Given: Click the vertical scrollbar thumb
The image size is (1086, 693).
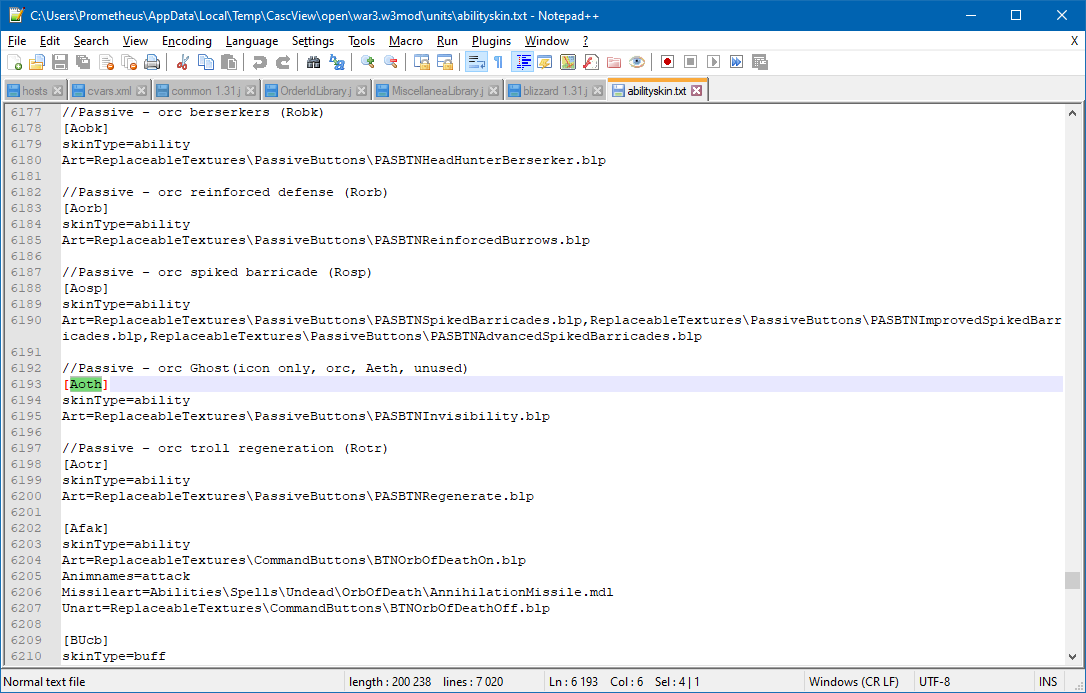Looking at the screenshot, I should (x=1072, y=580).
